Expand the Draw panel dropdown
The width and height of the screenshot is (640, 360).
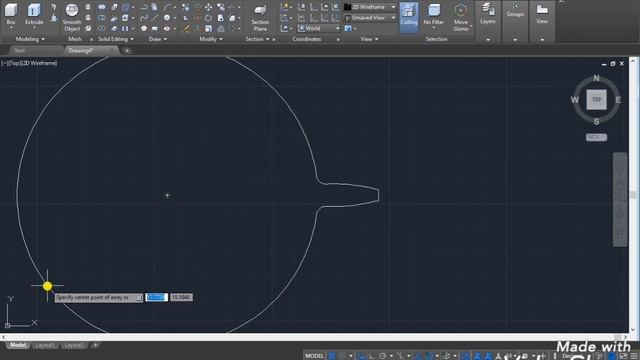tap(158, 39)
